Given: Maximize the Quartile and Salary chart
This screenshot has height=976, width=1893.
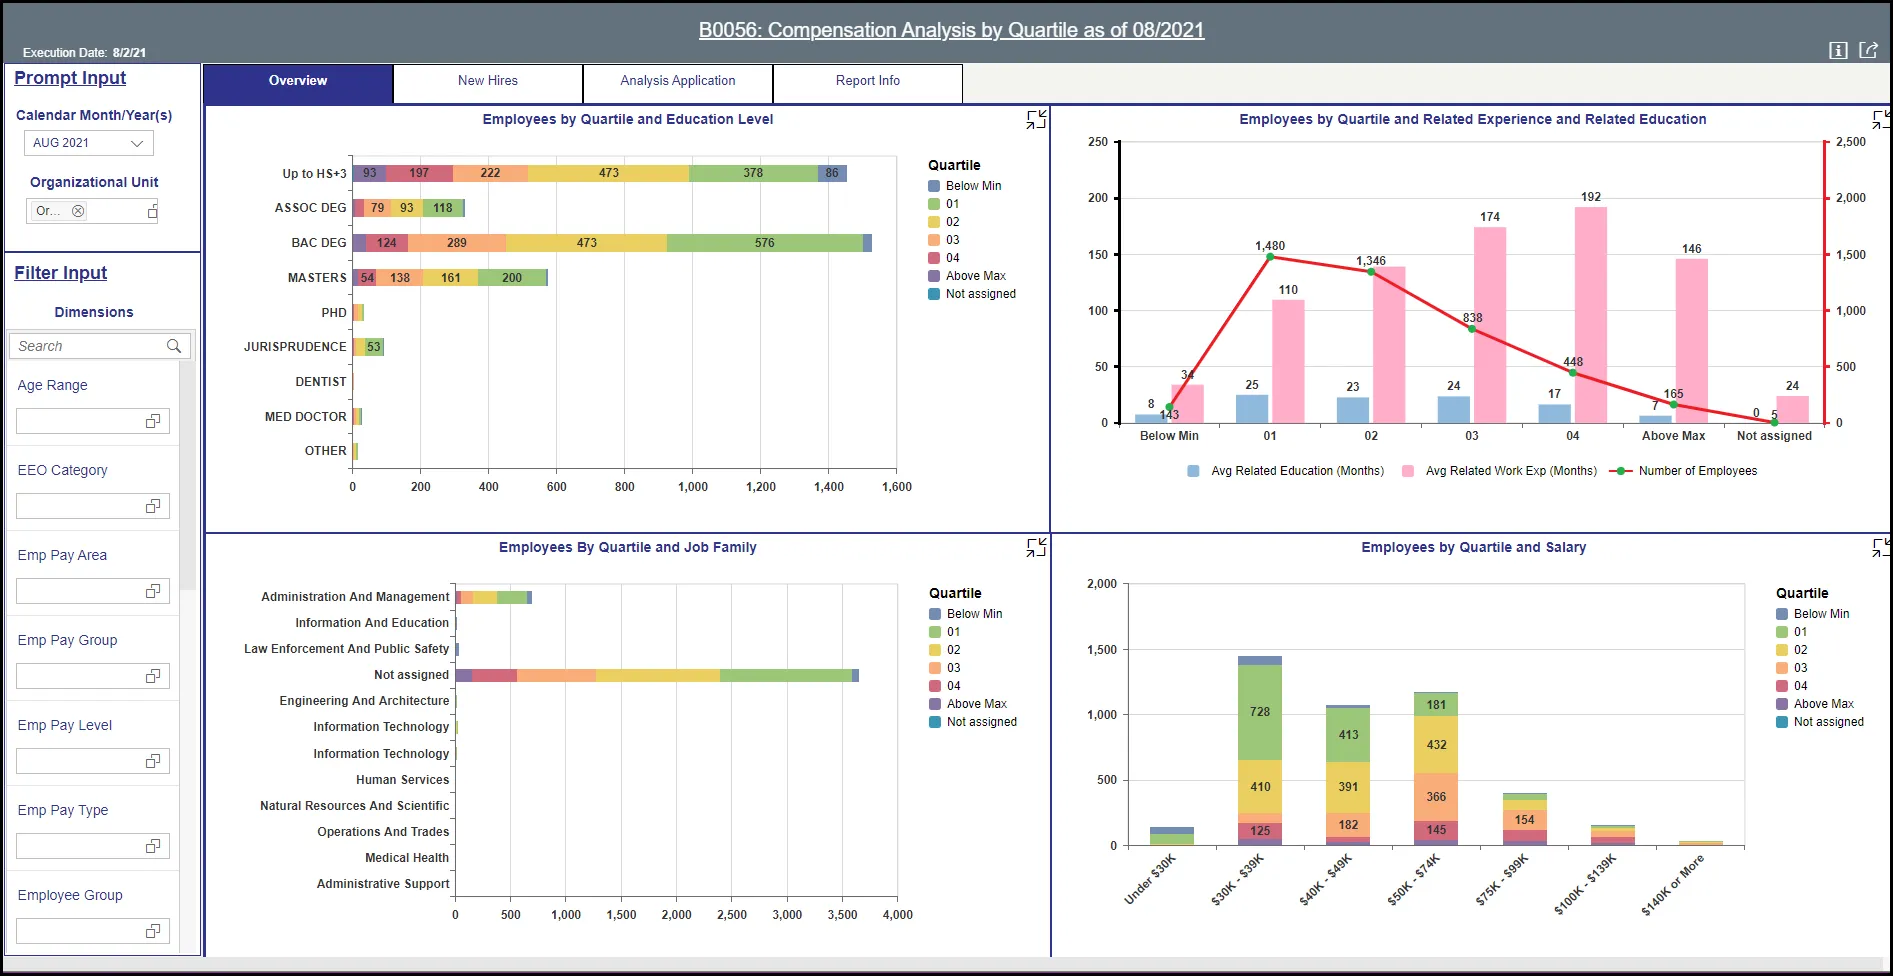Looking at the screenshot, I should pyautogui.click(x=1881, y=547).
